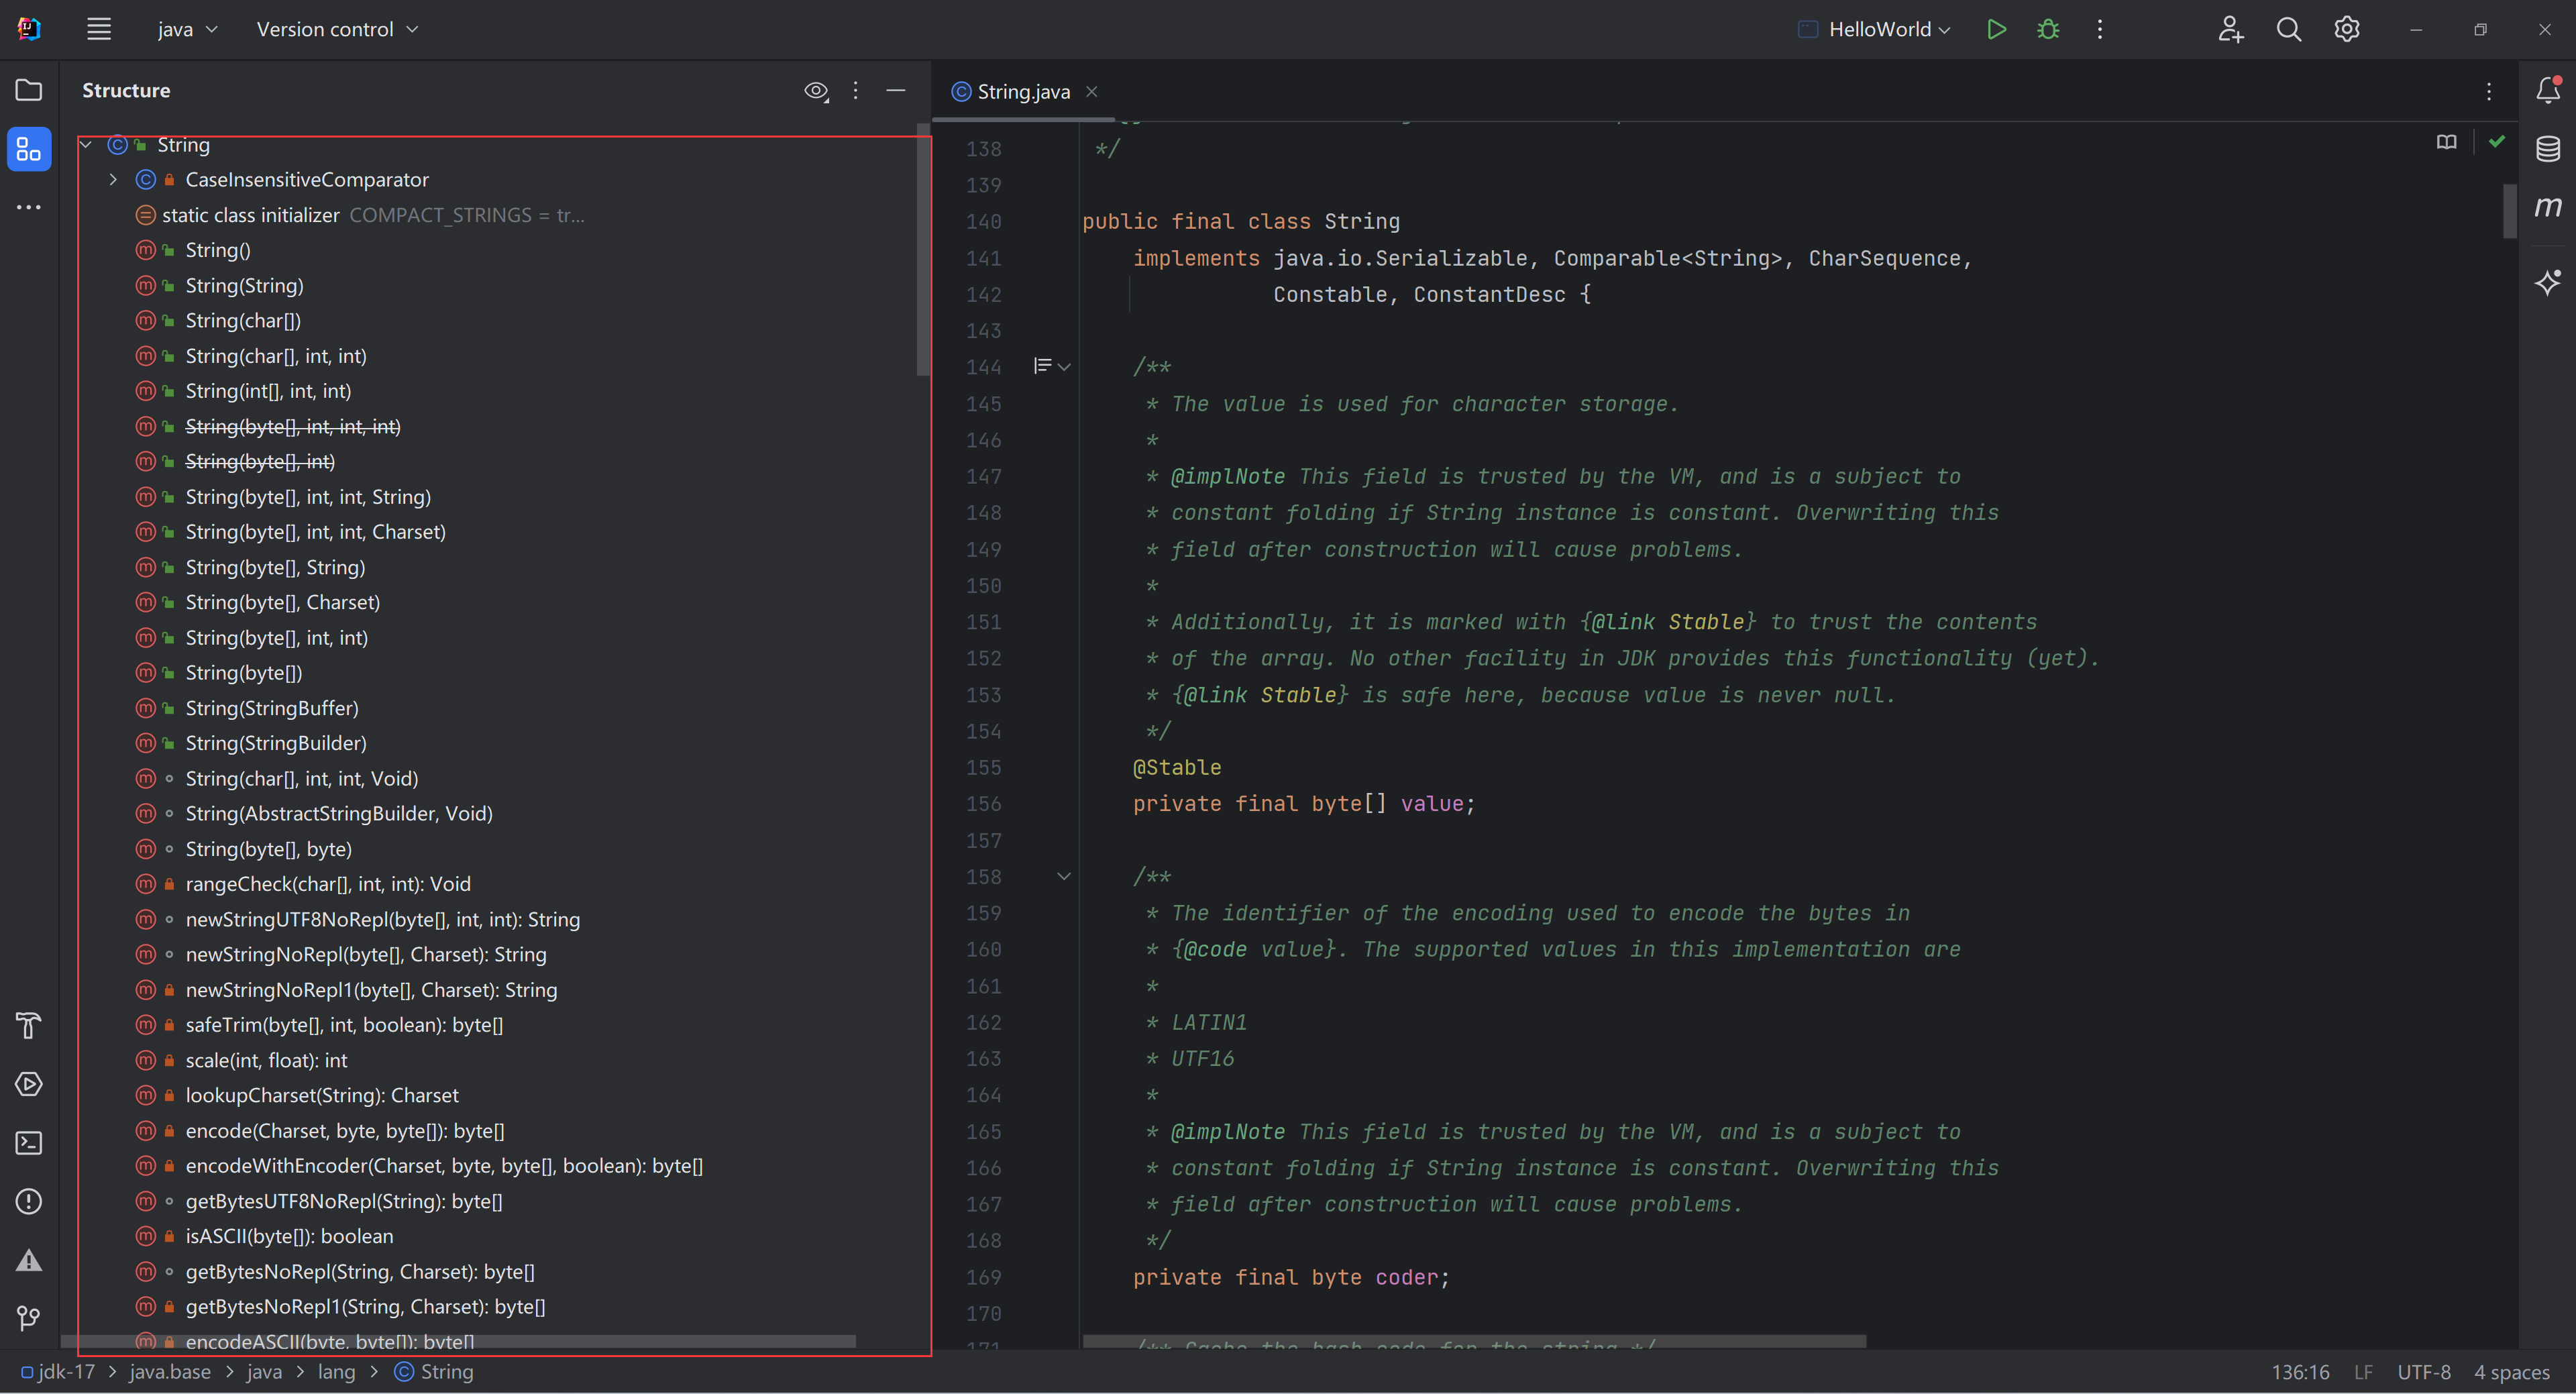Click the String class breadcrumb
The width and height of the screenshot is (2576, 1394).
coord(434,1372)
